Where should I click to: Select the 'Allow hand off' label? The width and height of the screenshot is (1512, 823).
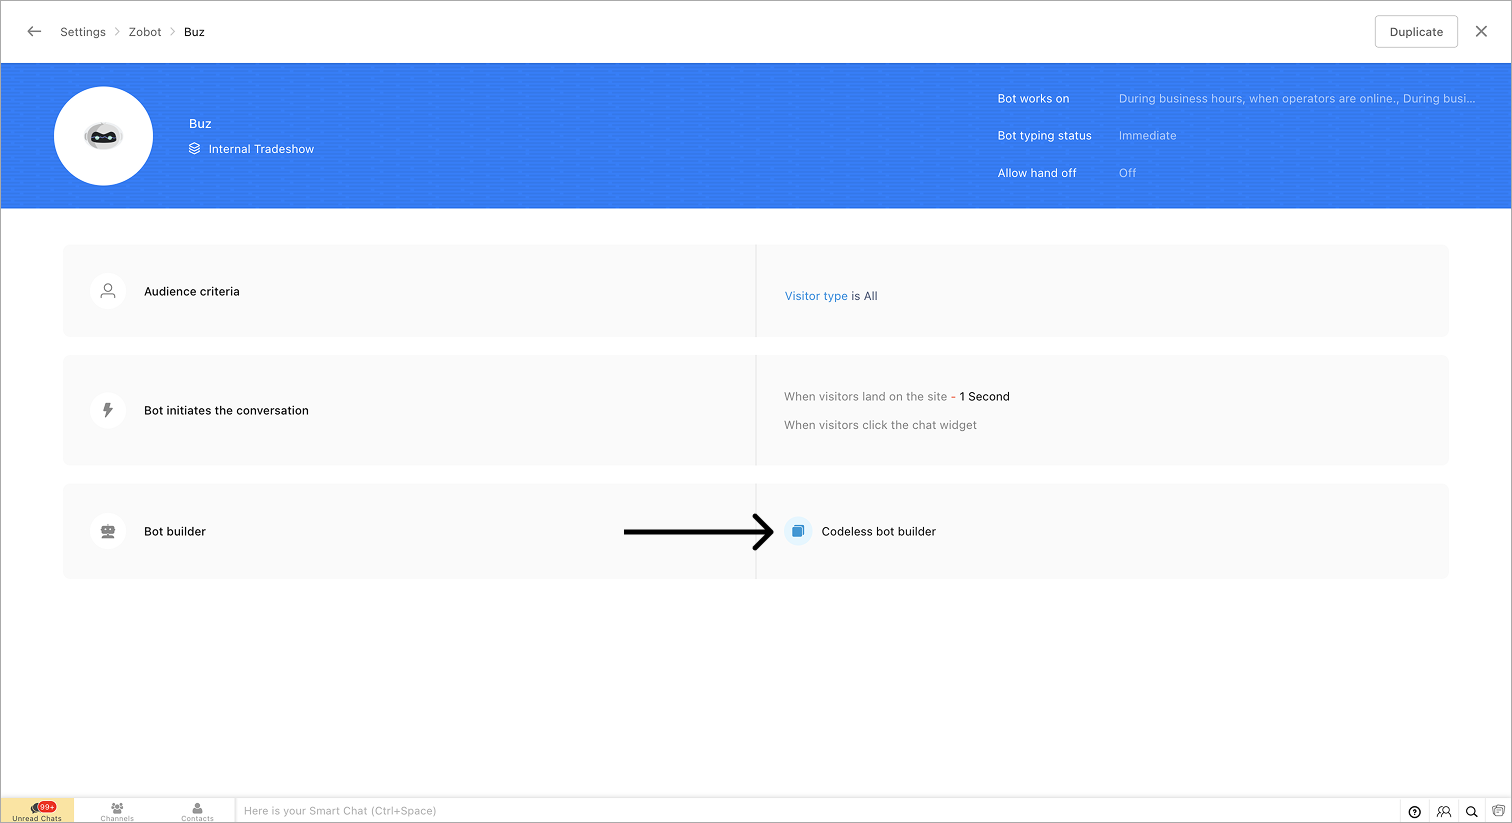coord(1037,173)
